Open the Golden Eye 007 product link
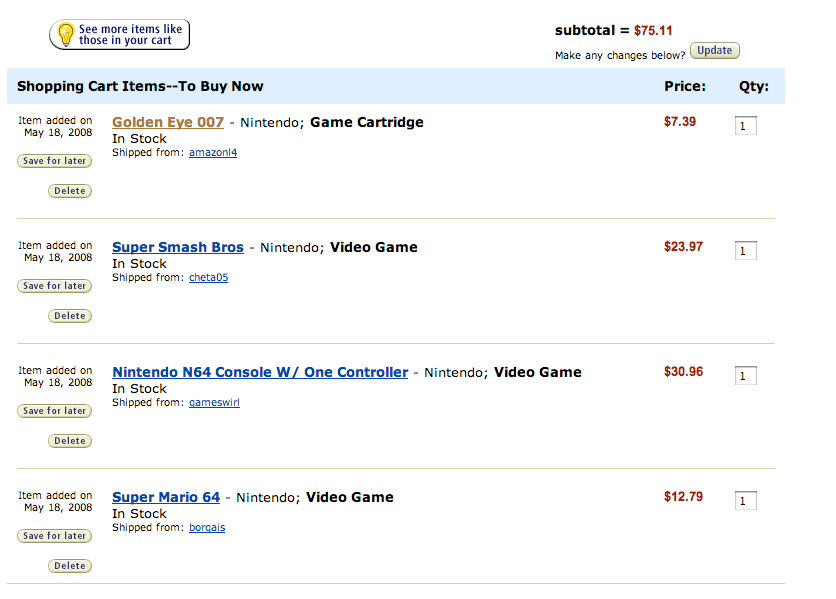The image size is (836, 599). (x=168, y=122)
